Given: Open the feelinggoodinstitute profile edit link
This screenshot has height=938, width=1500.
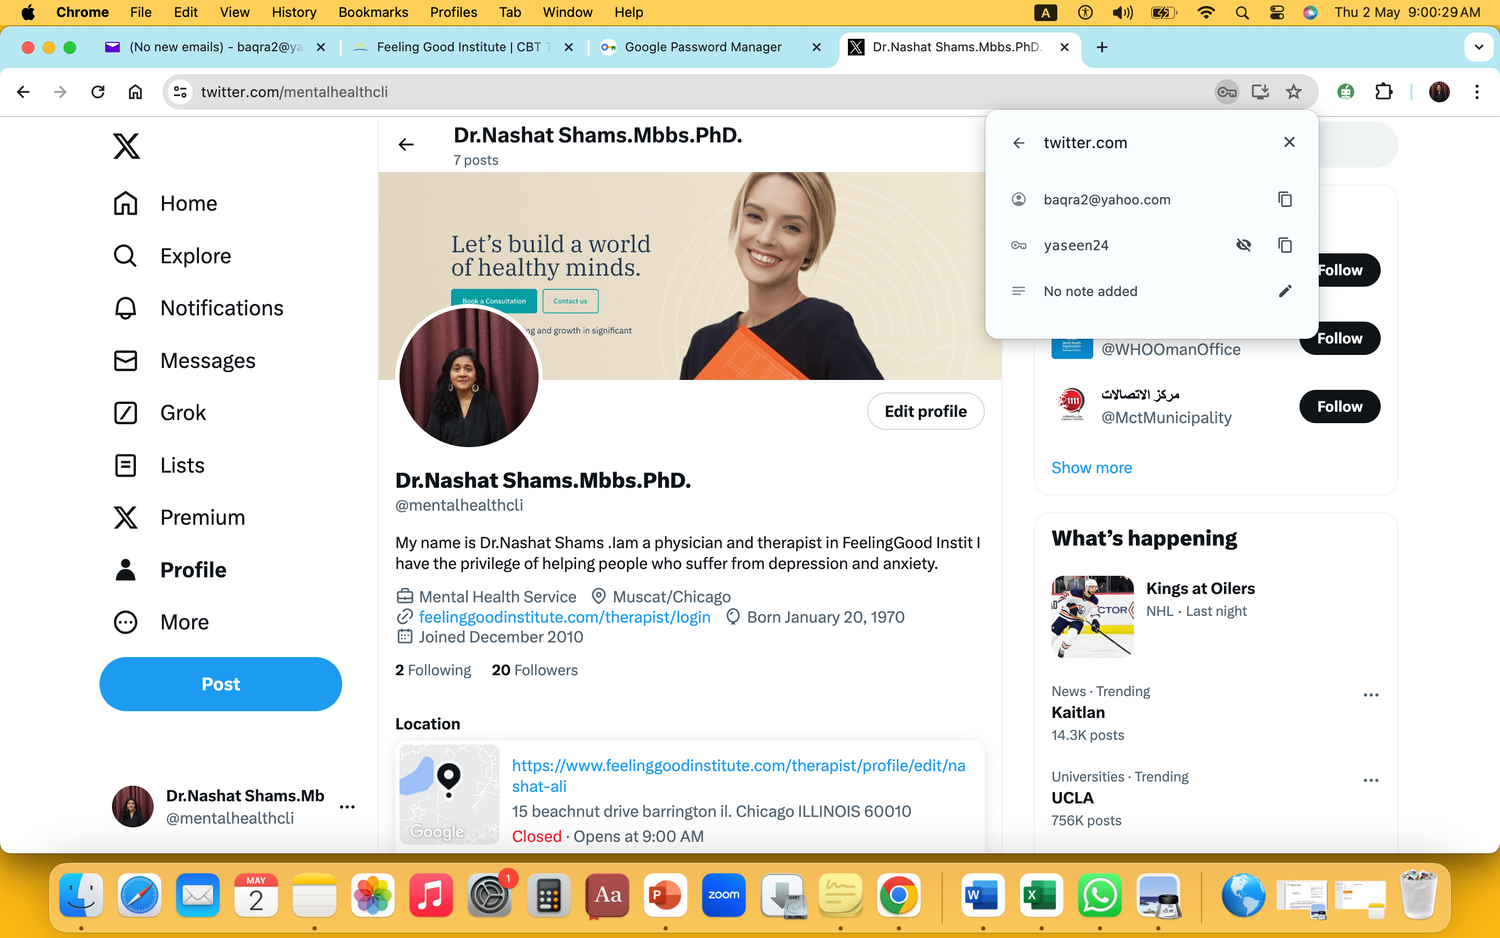Looking at the screenshot, I should pyautogui.click(x=739, y=776).
